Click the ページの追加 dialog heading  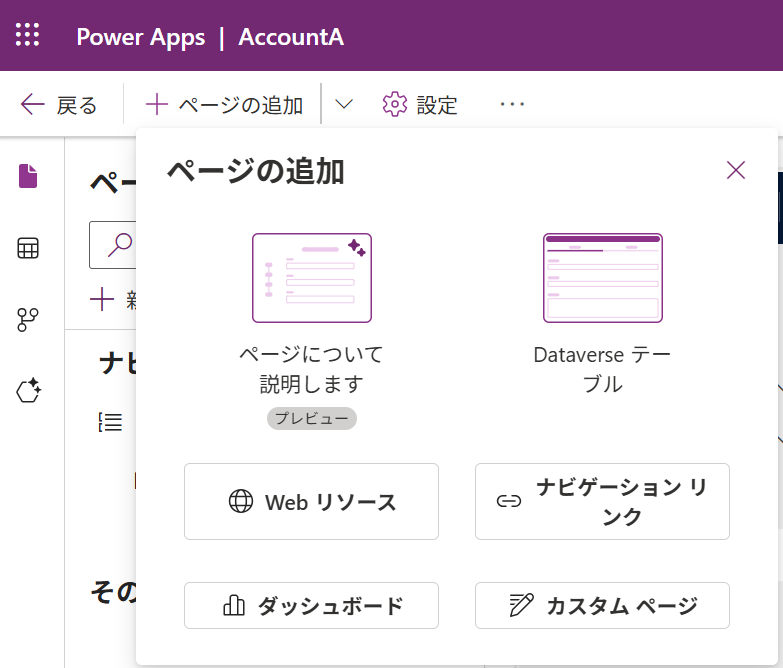[256, 171]
